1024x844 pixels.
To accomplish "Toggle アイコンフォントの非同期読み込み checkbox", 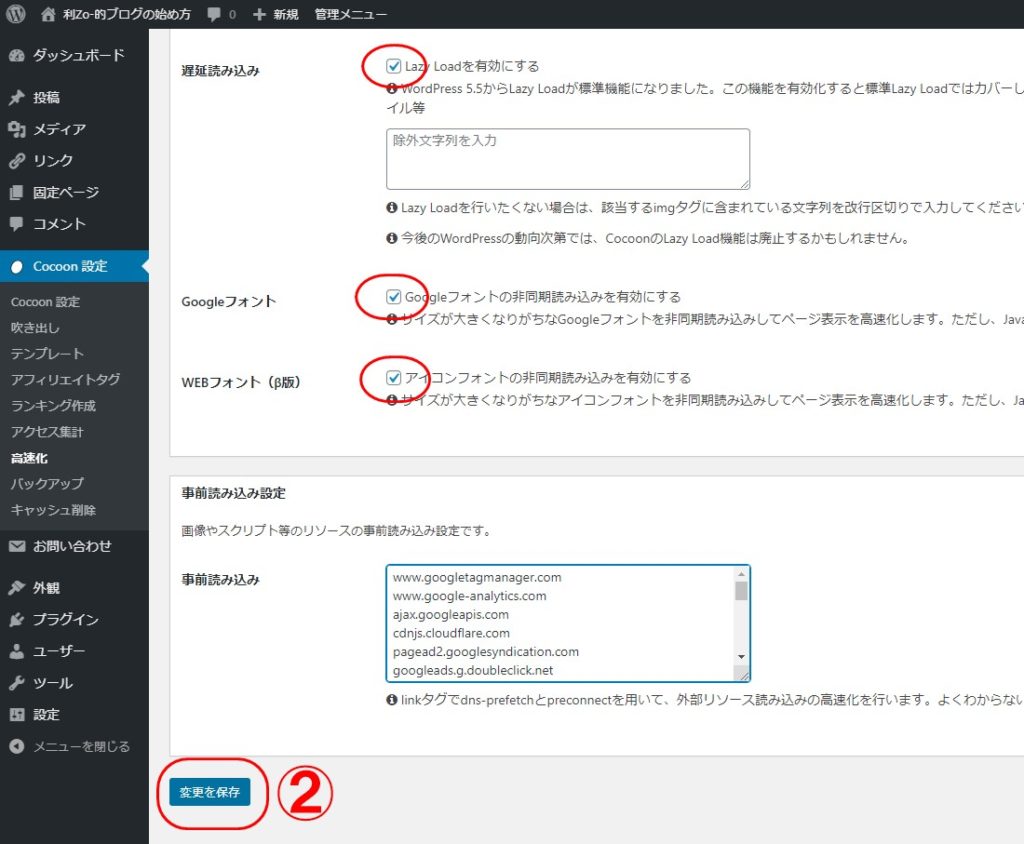I will (x=394, y=378).
